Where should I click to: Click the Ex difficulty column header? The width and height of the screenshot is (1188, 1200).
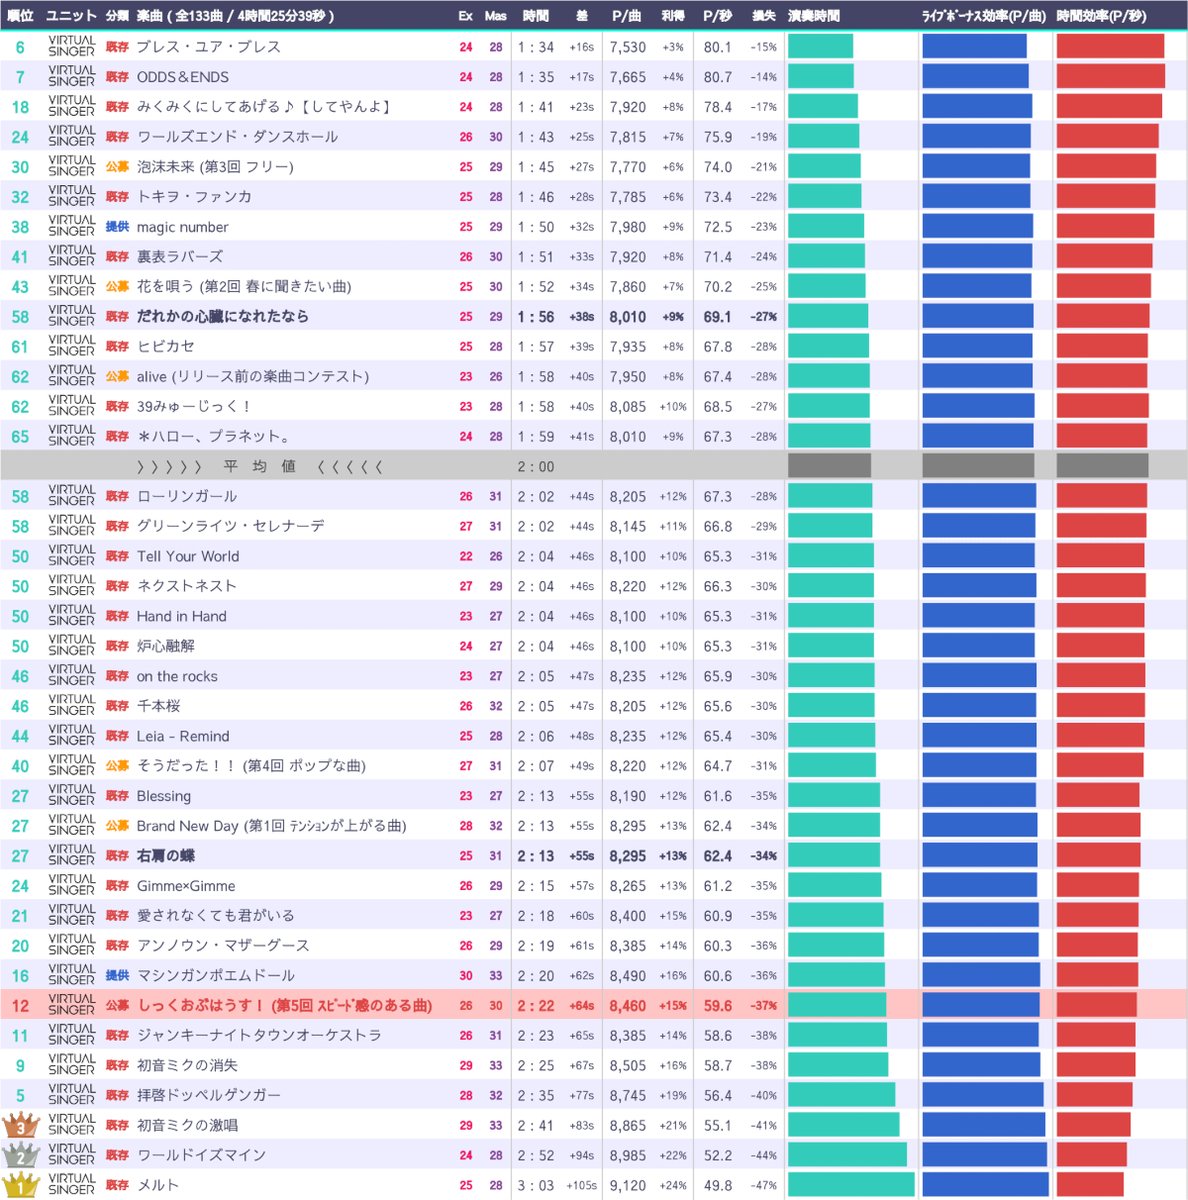466,16
